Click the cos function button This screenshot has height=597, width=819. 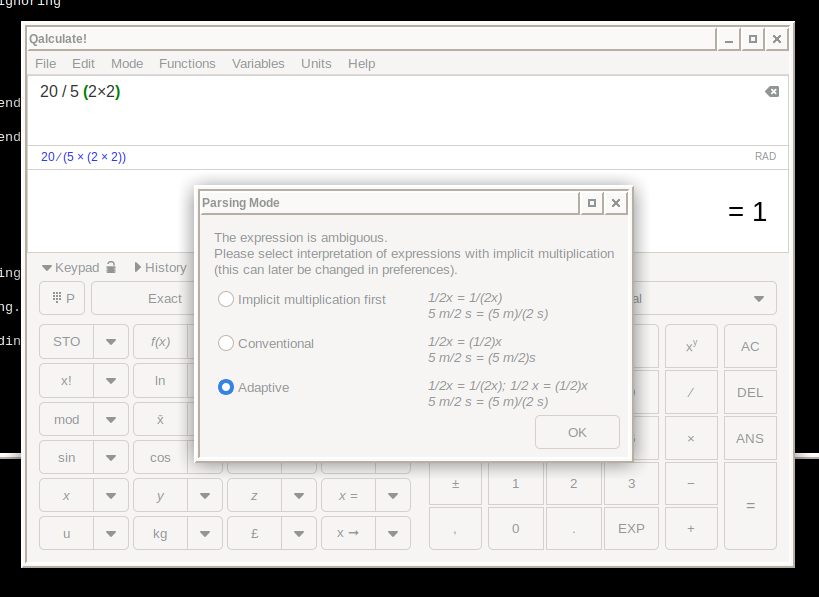point(160,458)
